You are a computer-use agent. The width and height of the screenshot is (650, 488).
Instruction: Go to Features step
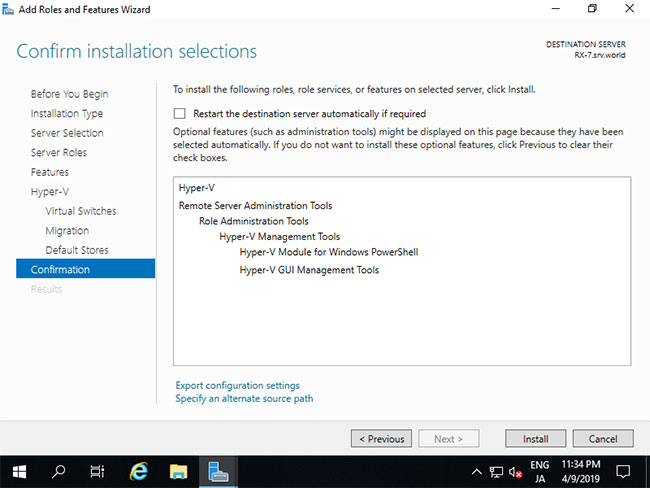pyautogui.click(x=50, y=172)
